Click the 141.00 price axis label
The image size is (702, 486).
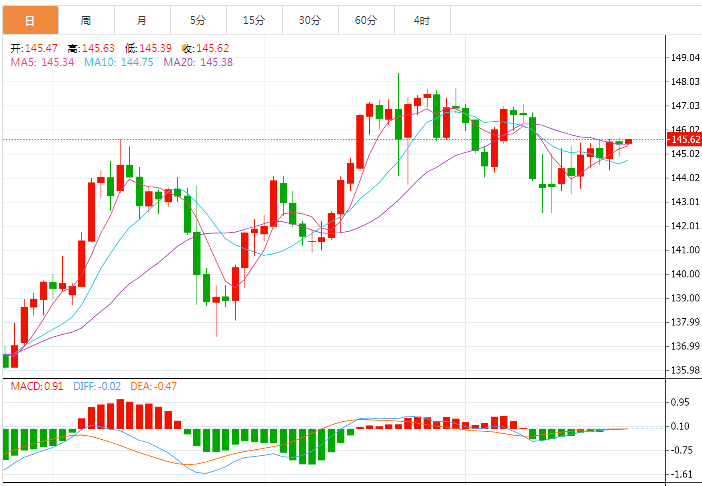pos(685,250)
